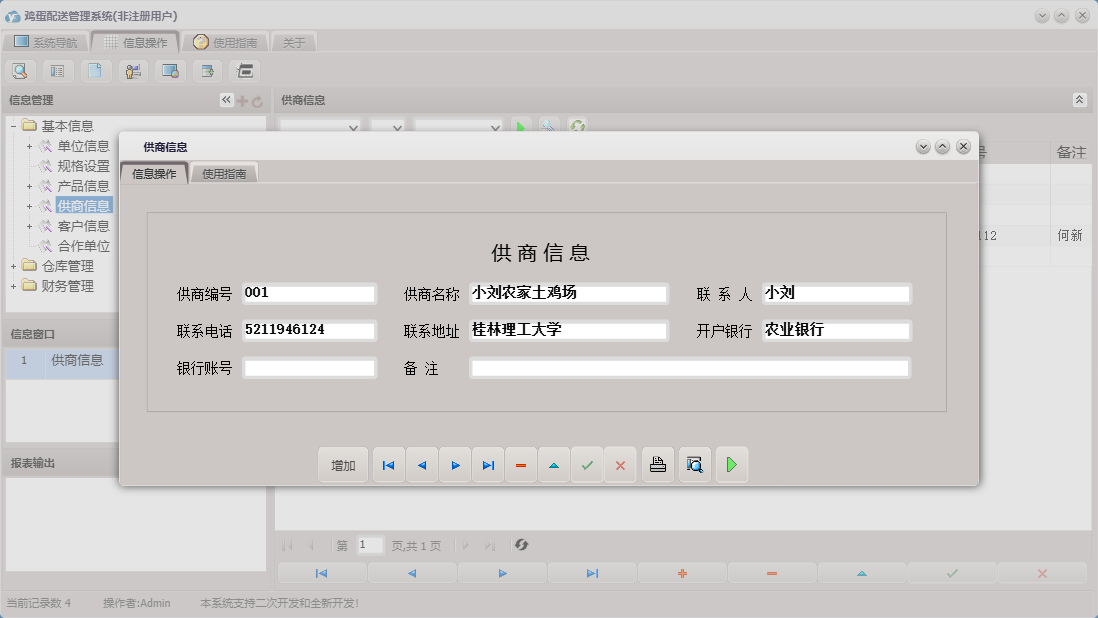Viewport: 1098px width, 618px height.
Task: Select the search/query toolbar icon
Action: pos(20,70)
